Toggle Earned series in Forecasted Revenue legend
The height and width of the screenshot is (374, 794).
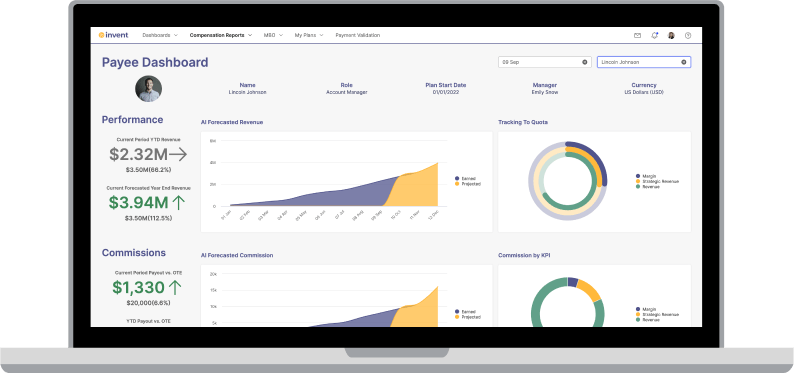point(465,179)
